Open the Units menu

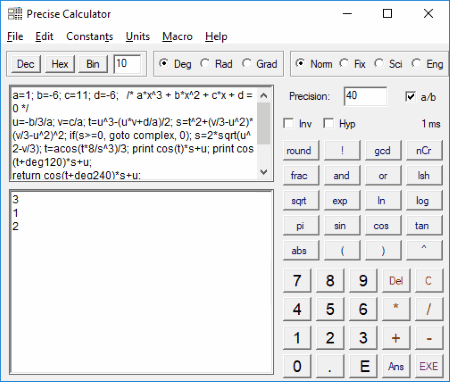pyautogui.click(x=138, y=36)
